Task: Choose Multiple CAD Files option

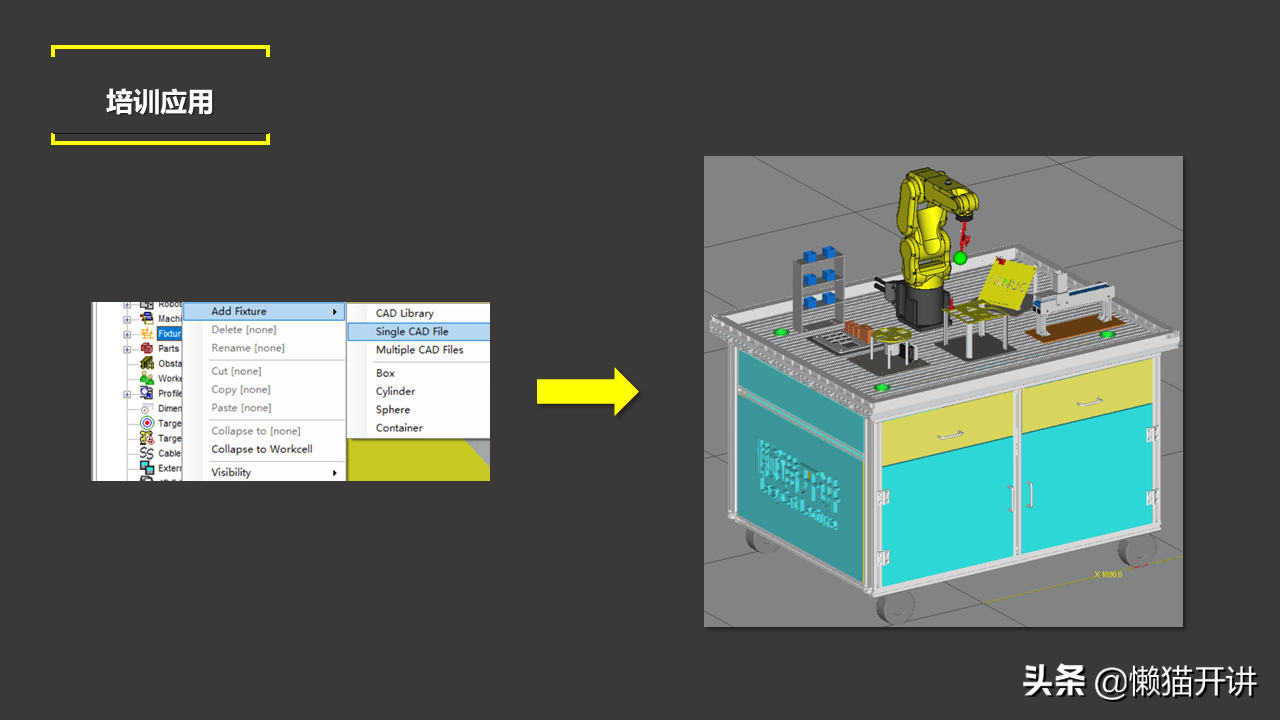Action: pyautogui.click(x=419, y=350)
